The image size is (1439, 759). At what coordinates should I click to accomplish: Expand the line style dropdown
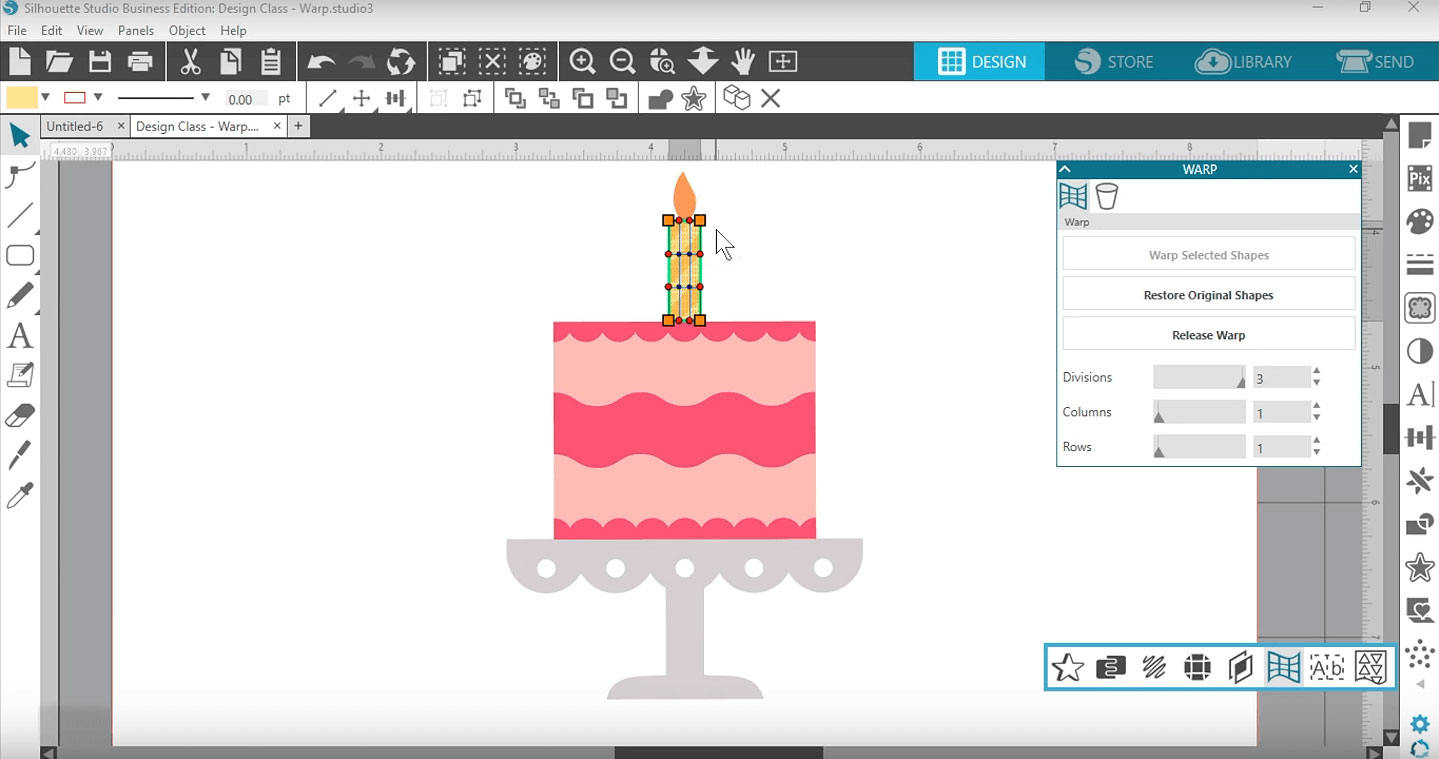coord(205,98)
